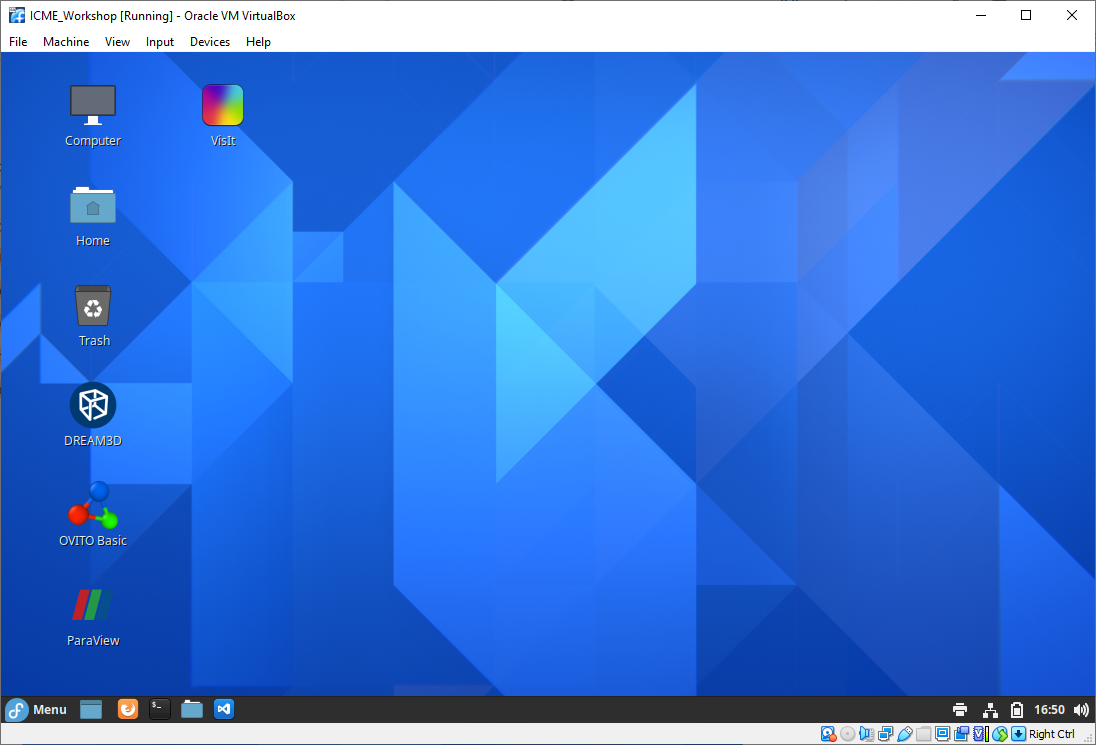The image size is (1096, 745).
Task: Click the printer tray icon
Action: pyautogui.click(x=960, y=710)
